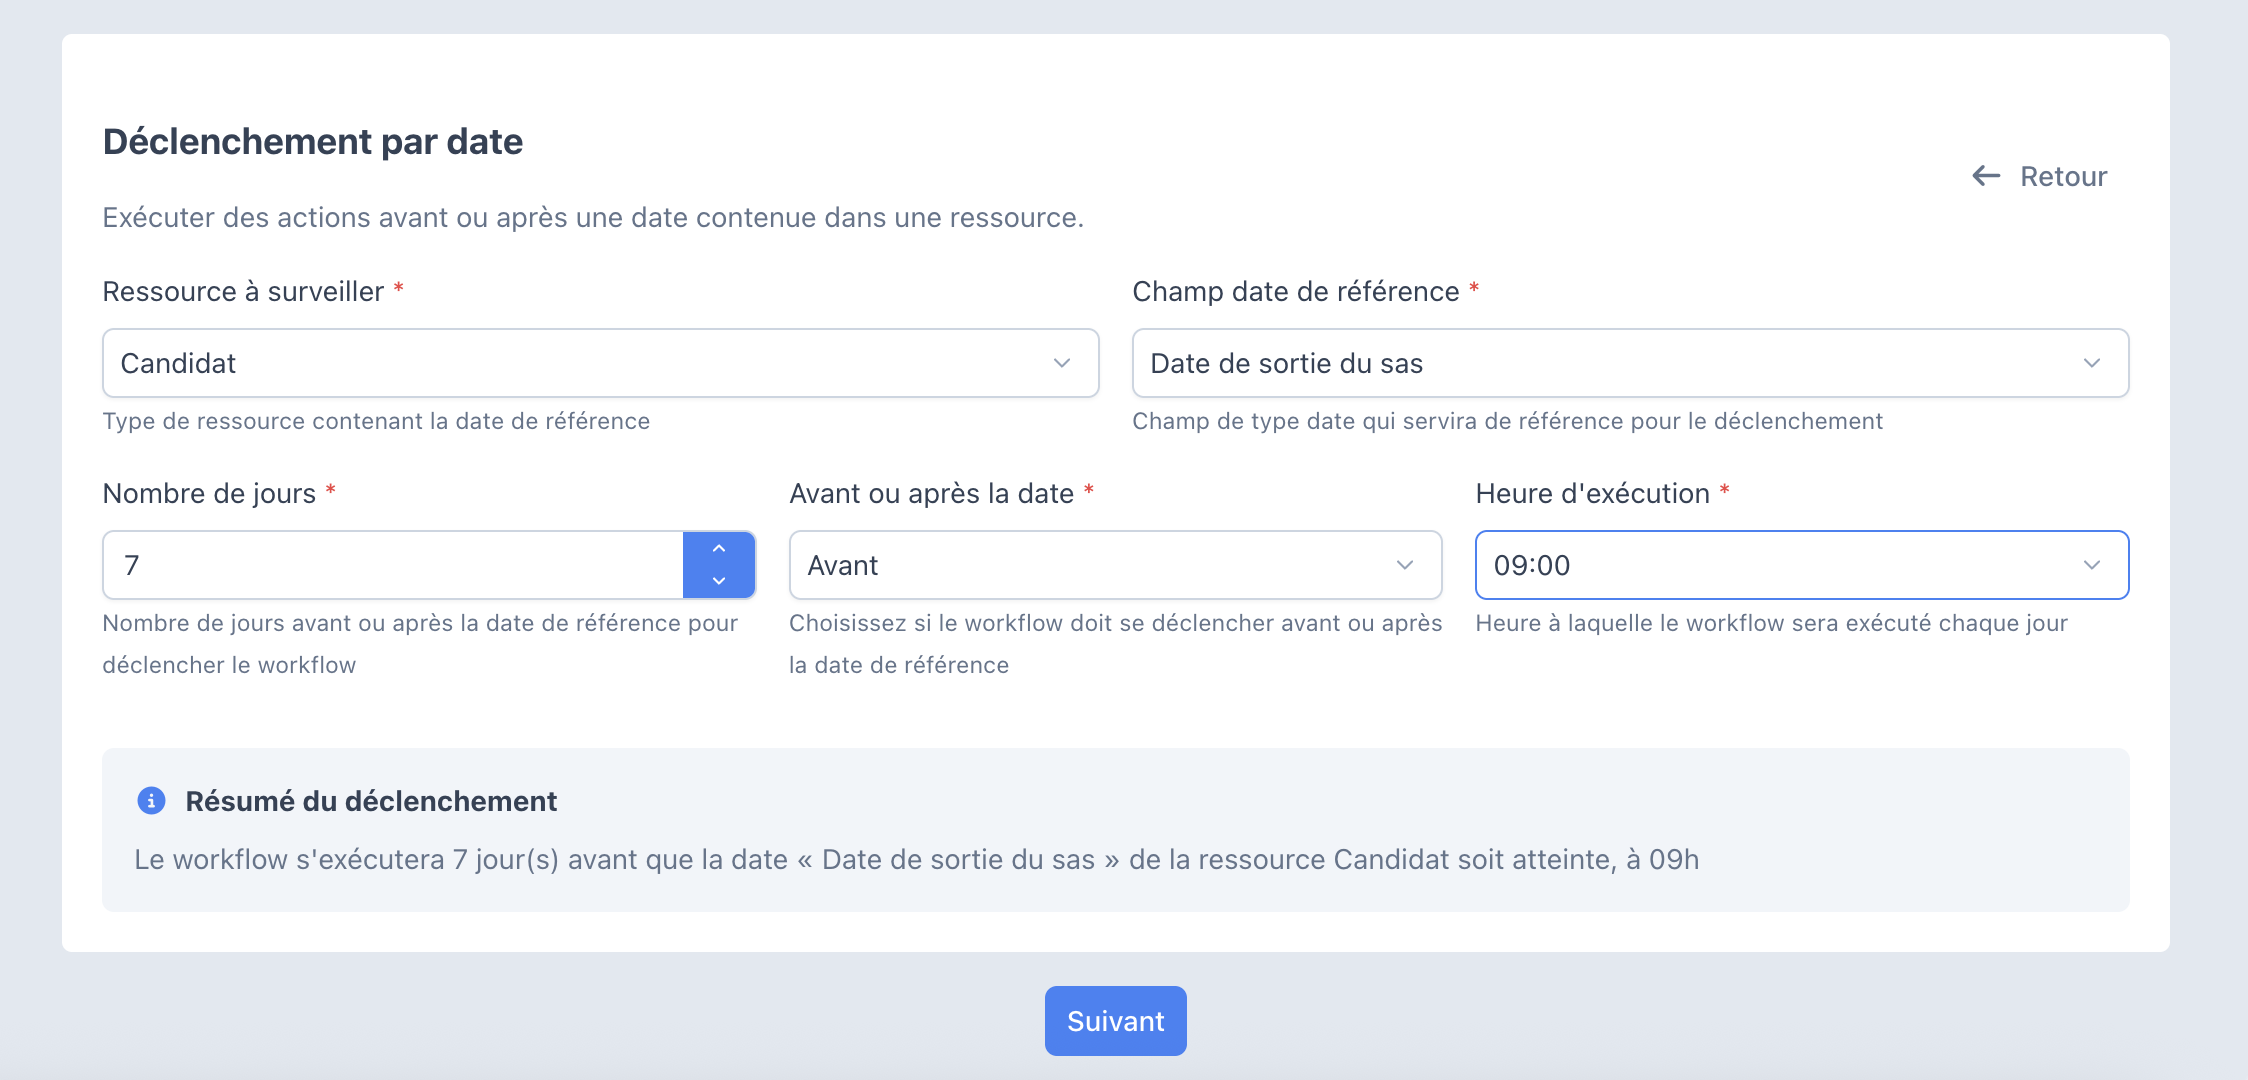The image size is (2248, 1080).
Task: Click the chevron in the Candidat select box
Action: point(1062,363)
